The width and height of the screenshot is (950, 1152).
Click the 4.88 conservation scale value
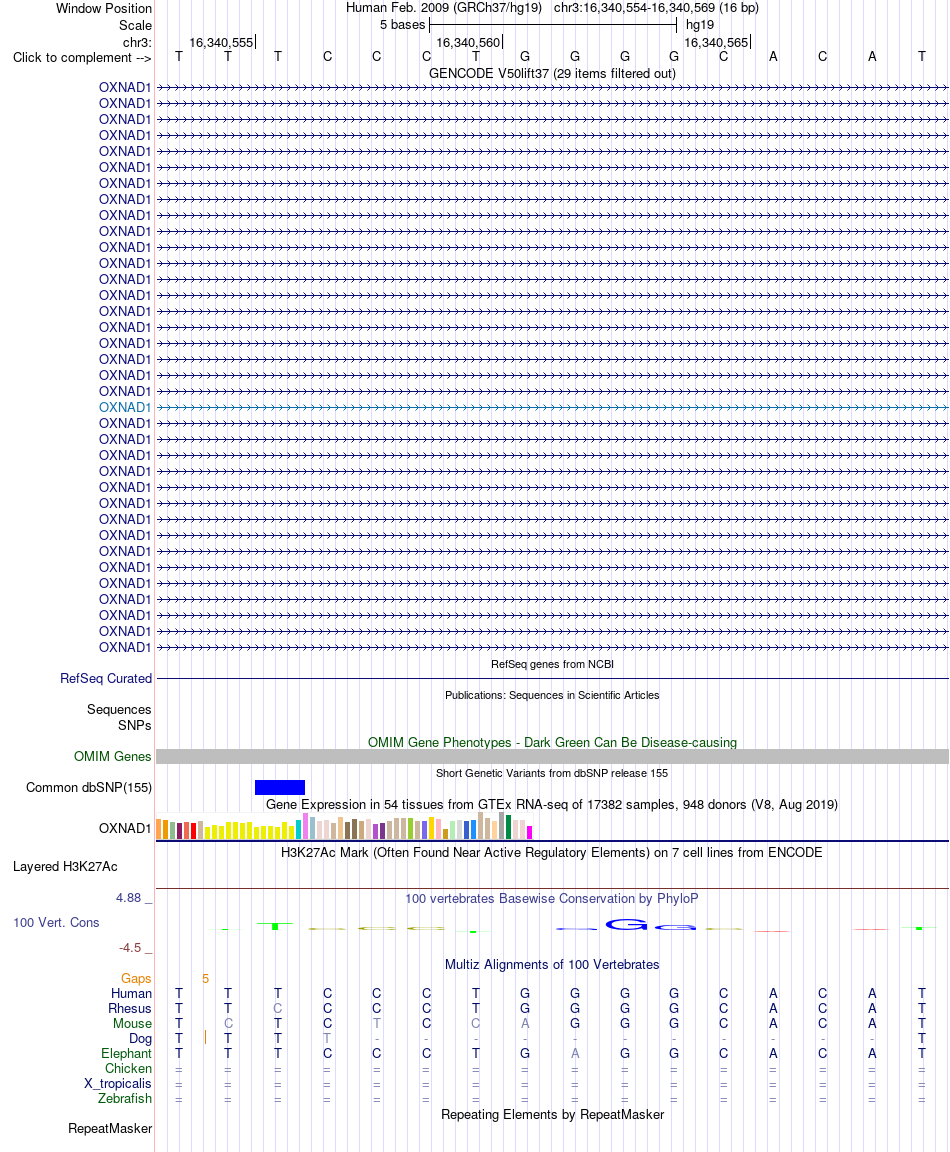128,897
